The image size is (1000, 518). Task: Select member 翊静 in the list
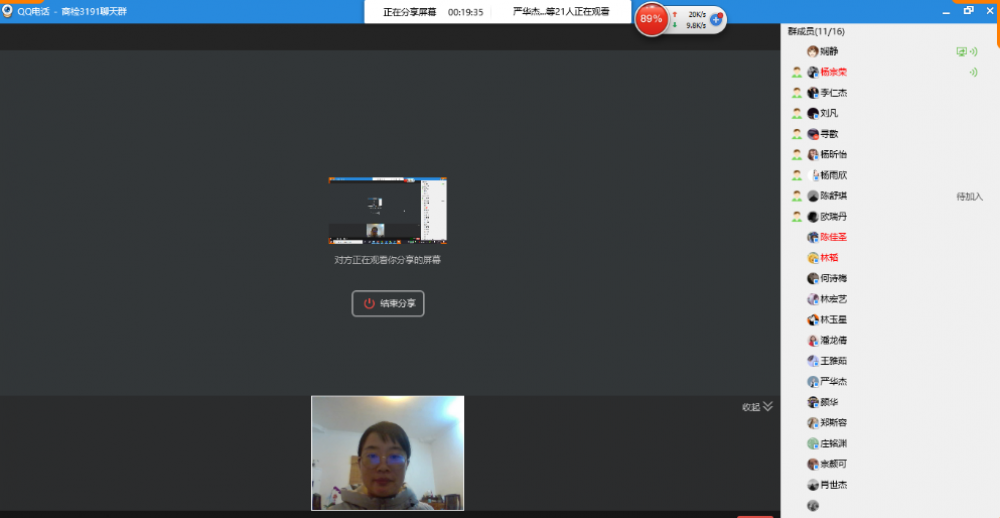pos(829,51)
